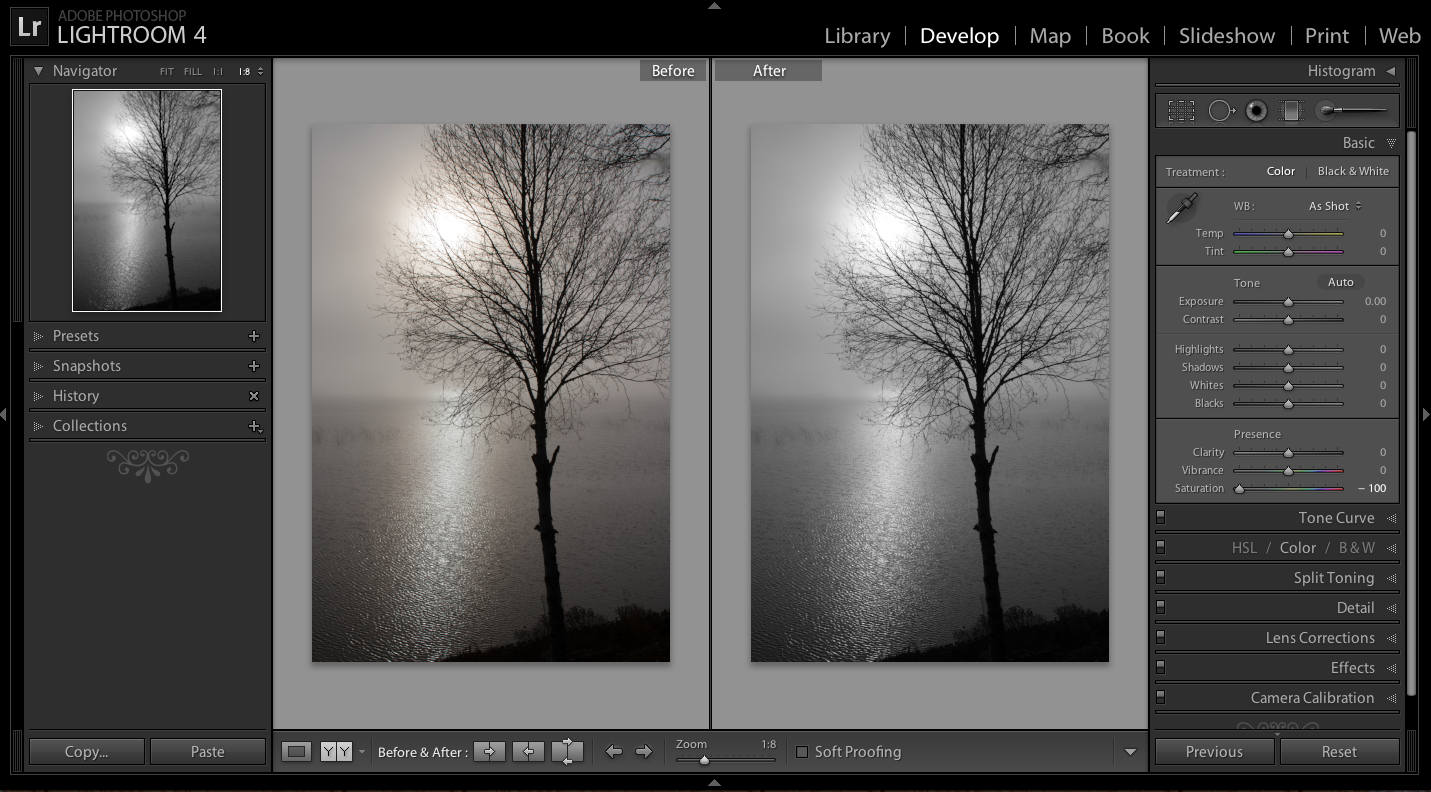1431x792 pixels.
Task: Open the WB As Shot dropdown
Action: pyautogui.click(x=1335, y=206)
